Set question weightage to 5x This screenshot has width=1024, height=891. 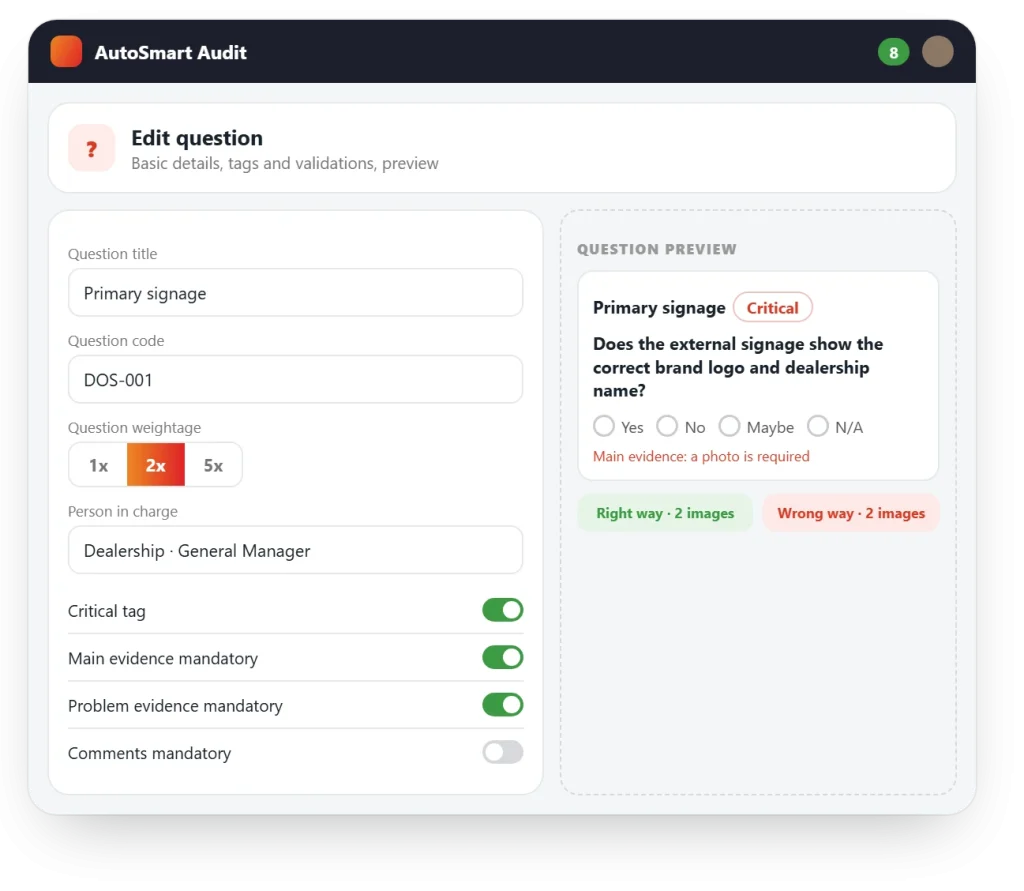tap(213, 465)
